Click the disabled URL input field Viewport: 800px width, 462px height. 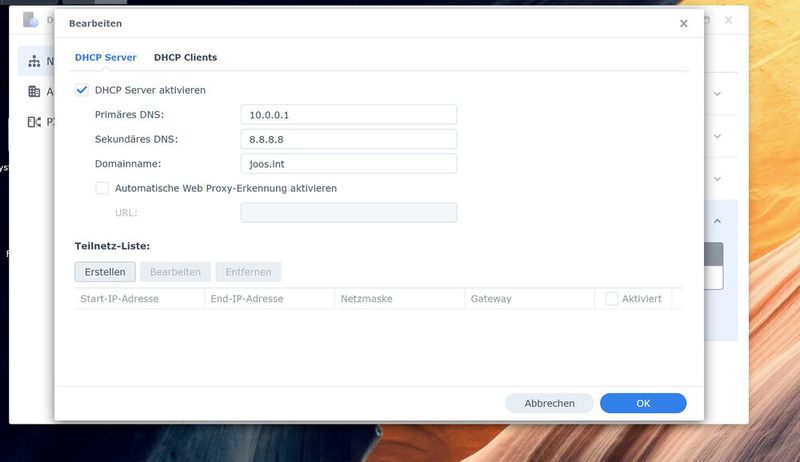[348, 213]
